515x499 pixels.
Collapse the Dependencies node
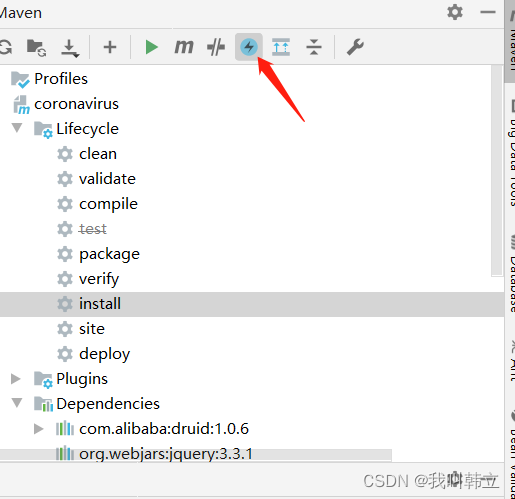(x=17, y=403)
